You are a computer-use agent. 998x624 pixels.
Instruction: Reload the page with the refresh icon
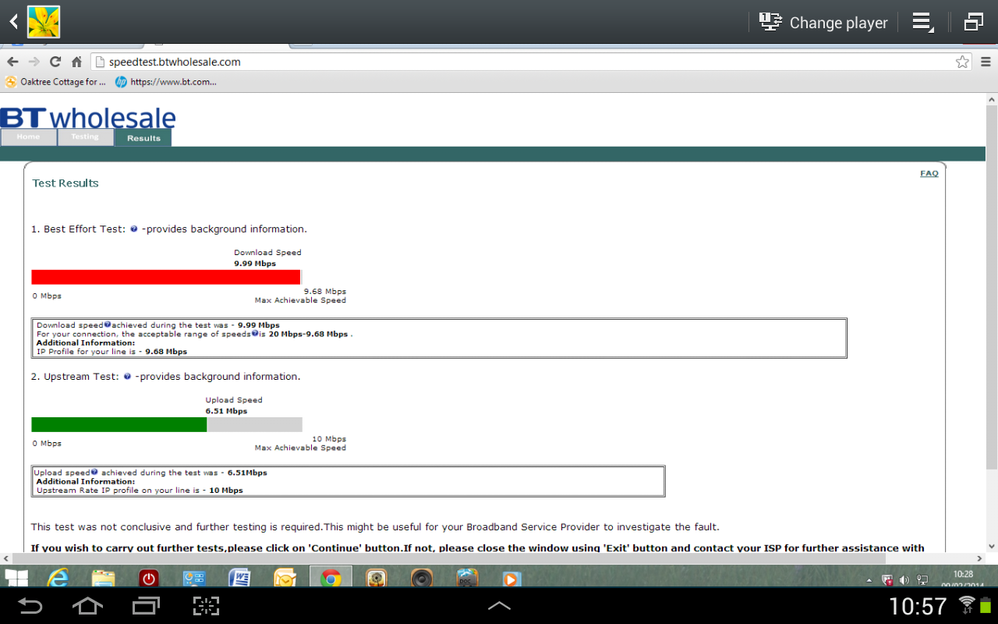[55, 62]
